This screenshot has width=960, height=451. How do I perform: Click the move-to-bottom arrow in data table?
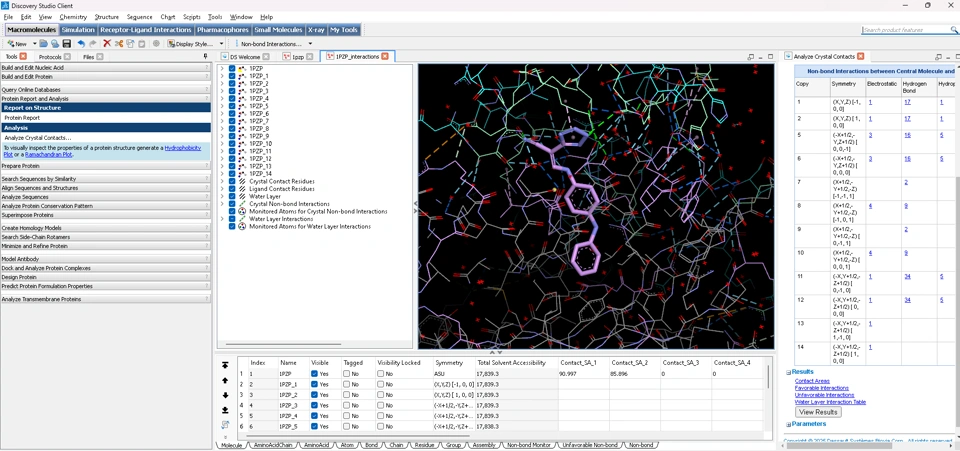pos(225,410)
